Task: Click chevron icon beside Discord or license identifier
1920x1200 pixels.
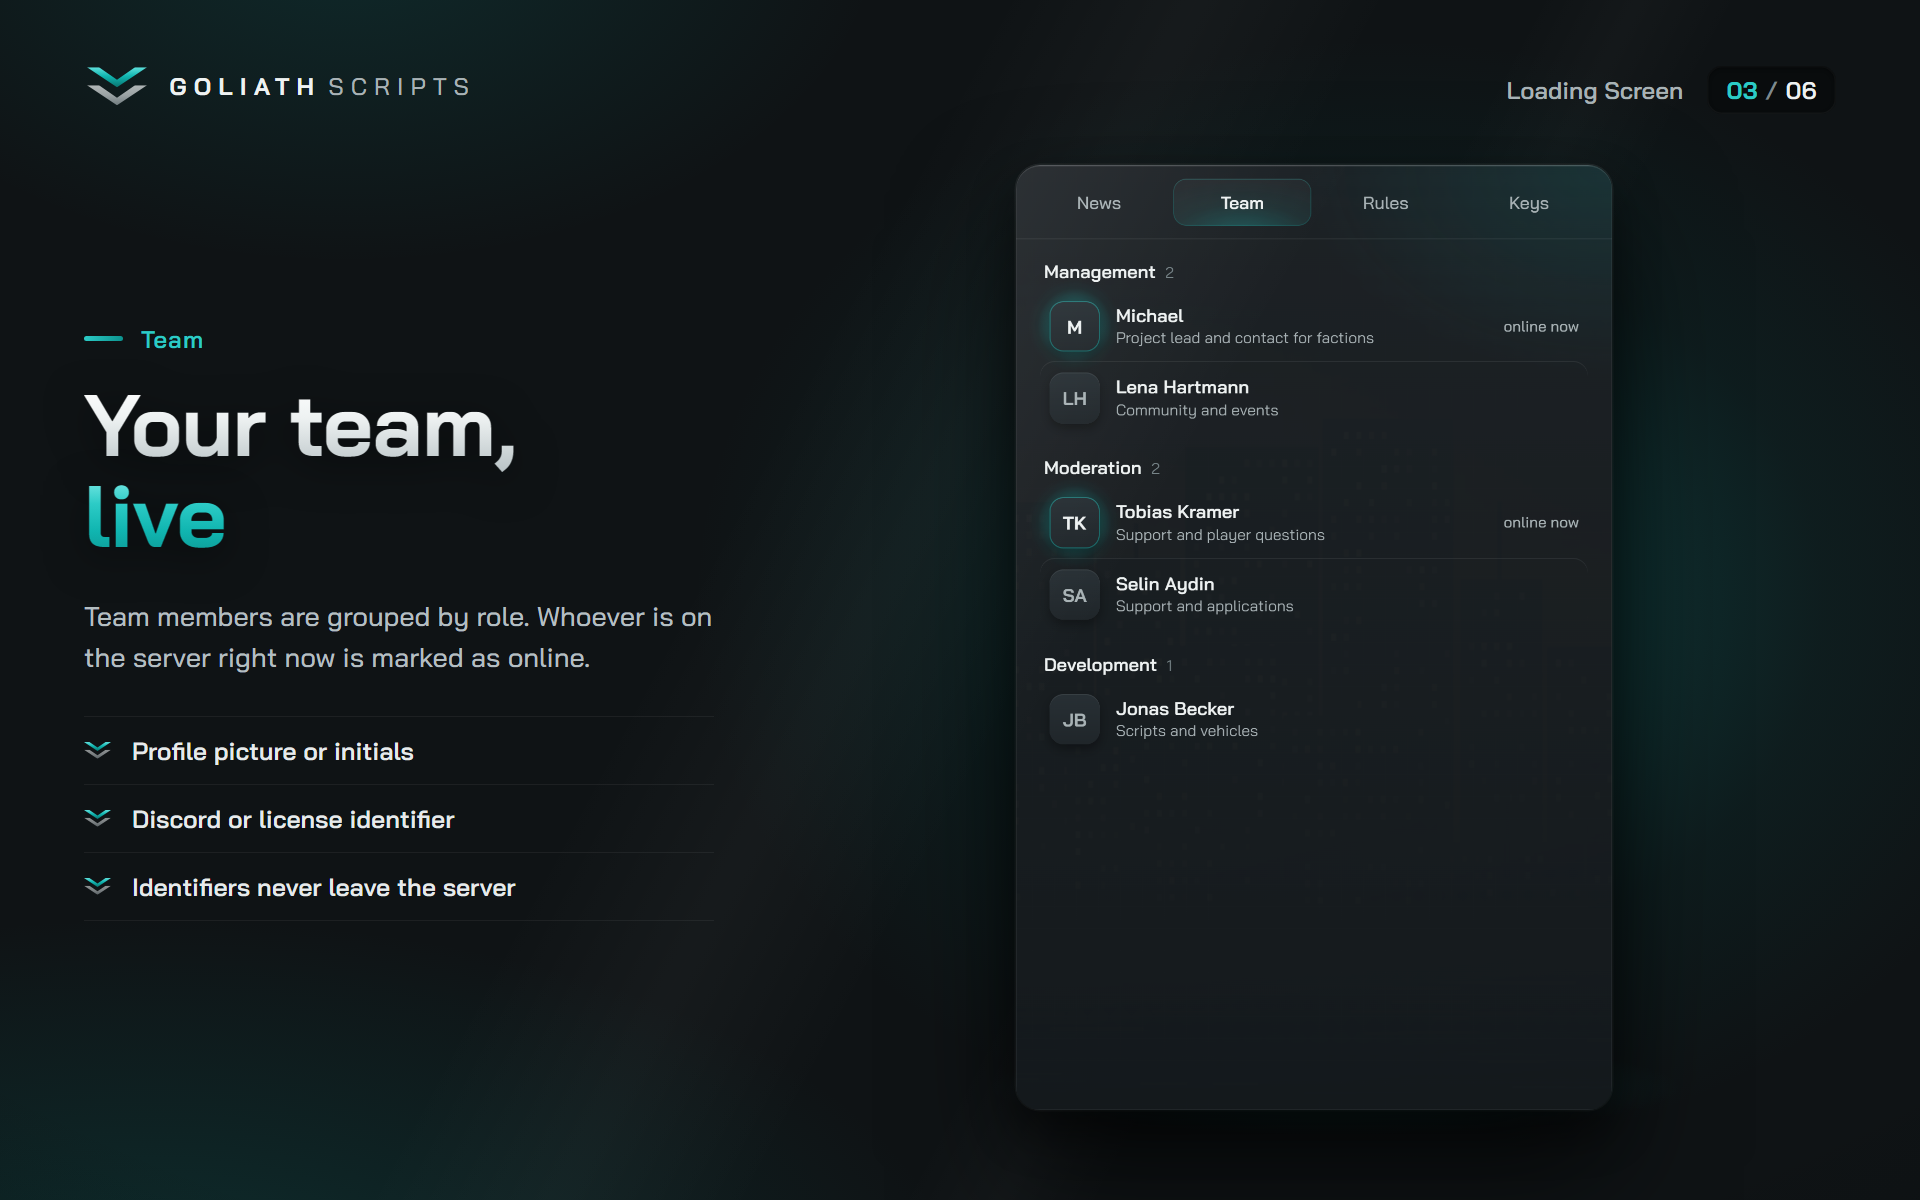Action: point(97,818)
